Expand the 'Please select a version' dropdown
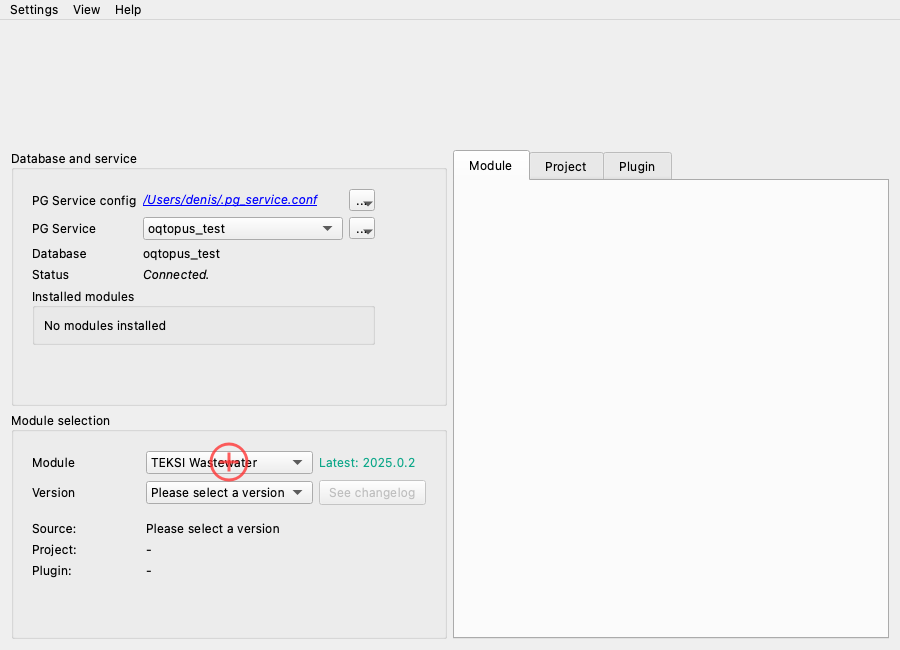900x650 pixels. pyautogui.click(x=229, y=493)
